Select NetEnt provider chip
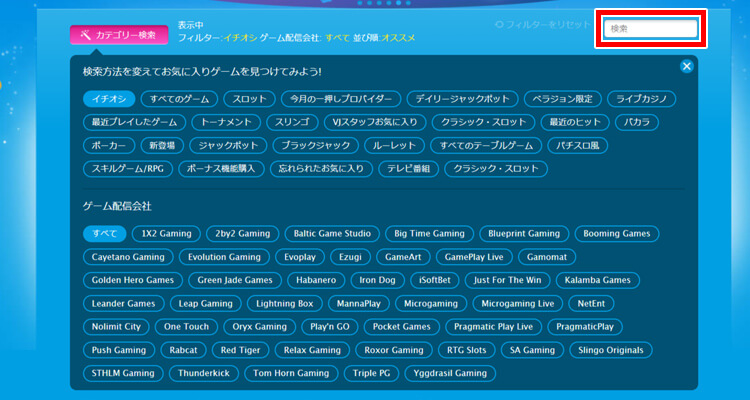 591,303
